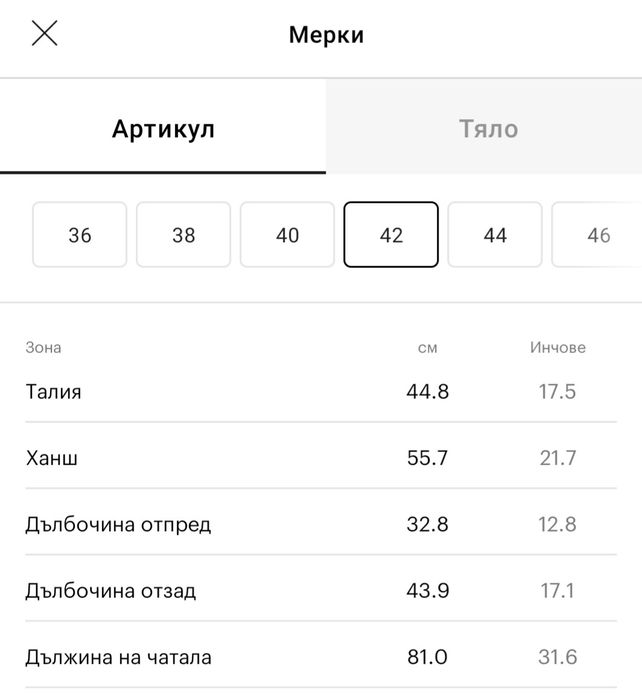The image size is (642, 700).
Task: Close the Мерки measurements panel
Action: coord(45,35)
